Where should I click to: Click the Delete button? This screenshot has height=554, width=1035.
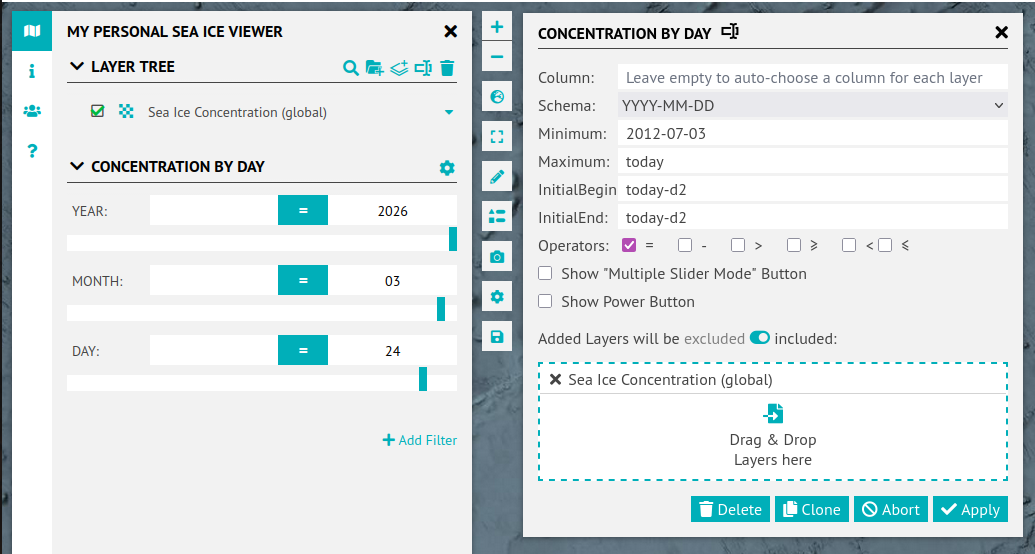[730, 509]
